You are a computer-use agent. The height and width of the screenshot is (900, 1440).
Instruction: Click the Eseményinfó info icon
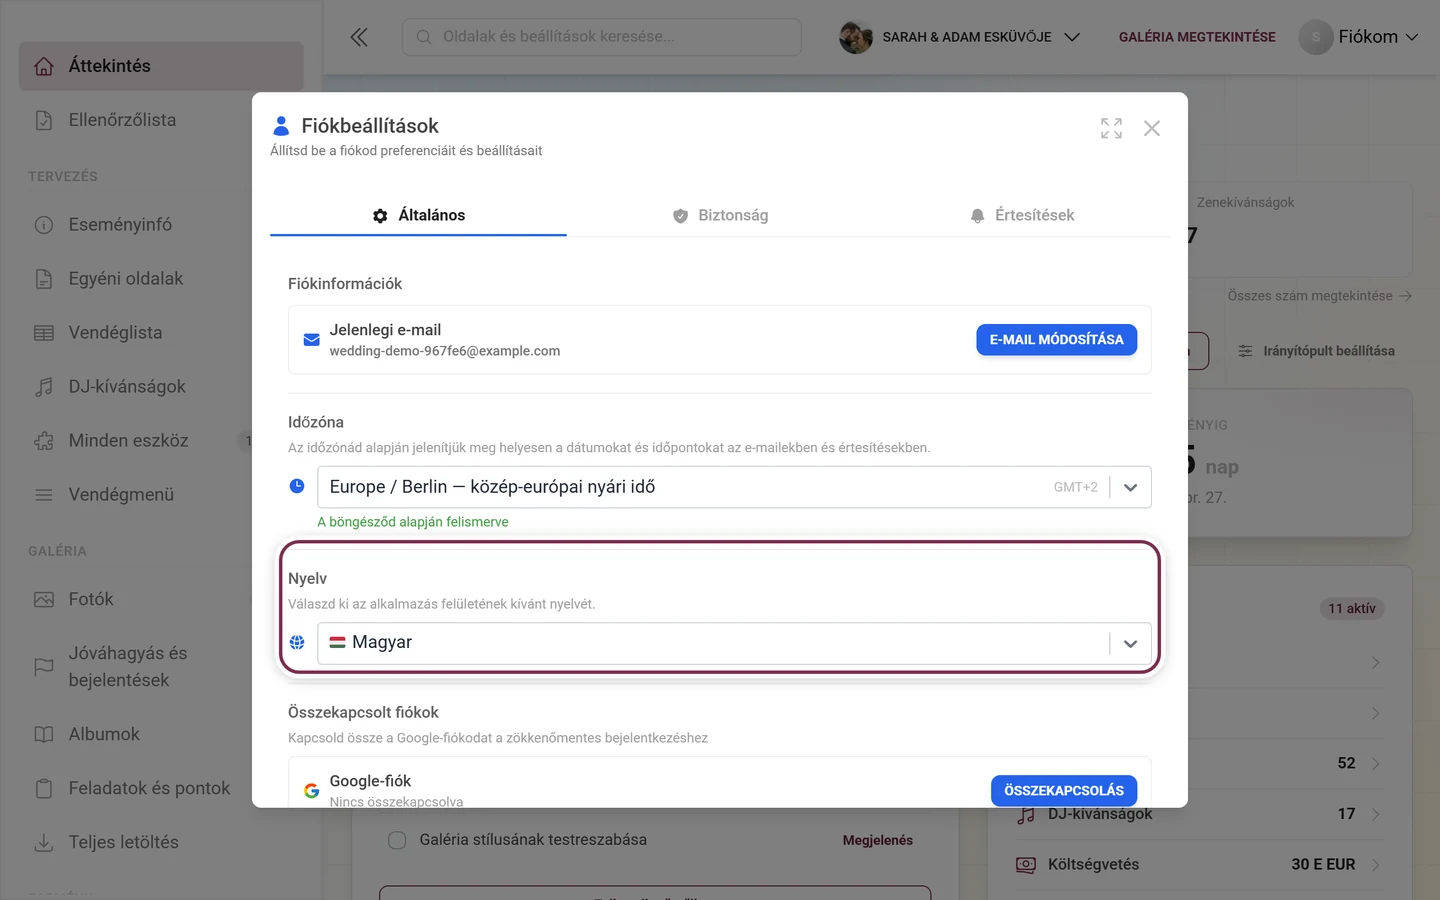click(x=44, y=225)
